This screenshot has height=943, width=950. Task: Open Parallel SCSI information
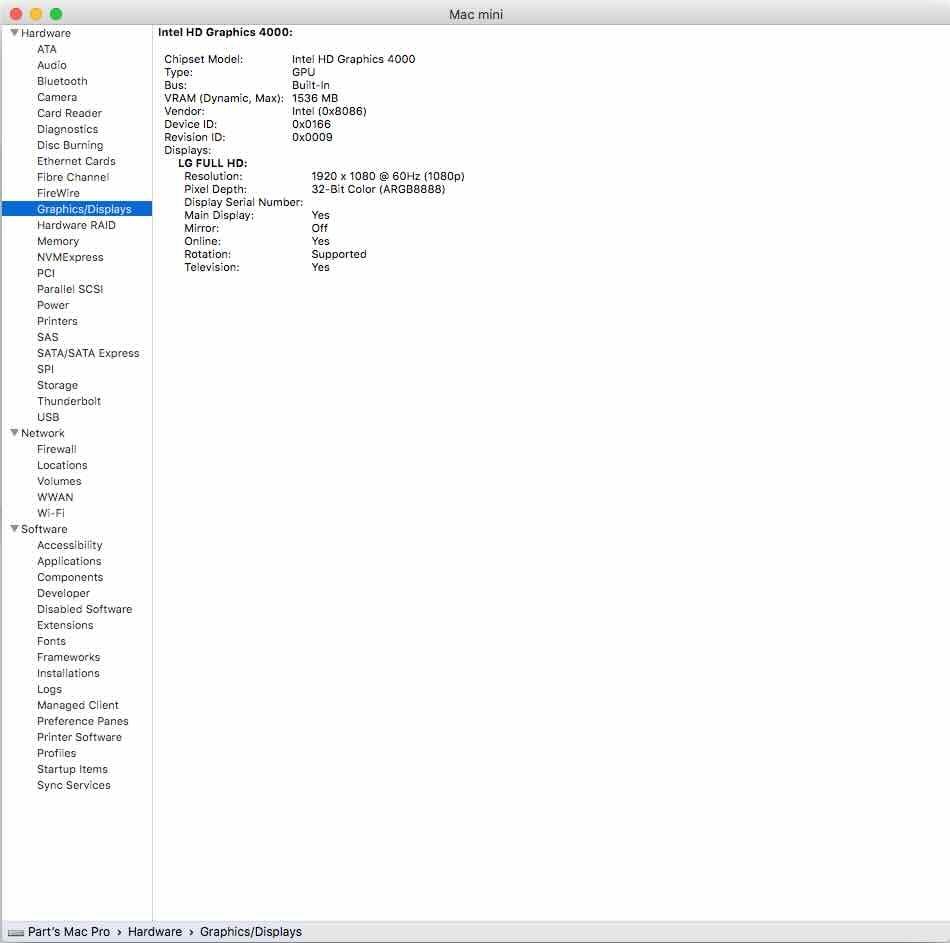(70, 289)
